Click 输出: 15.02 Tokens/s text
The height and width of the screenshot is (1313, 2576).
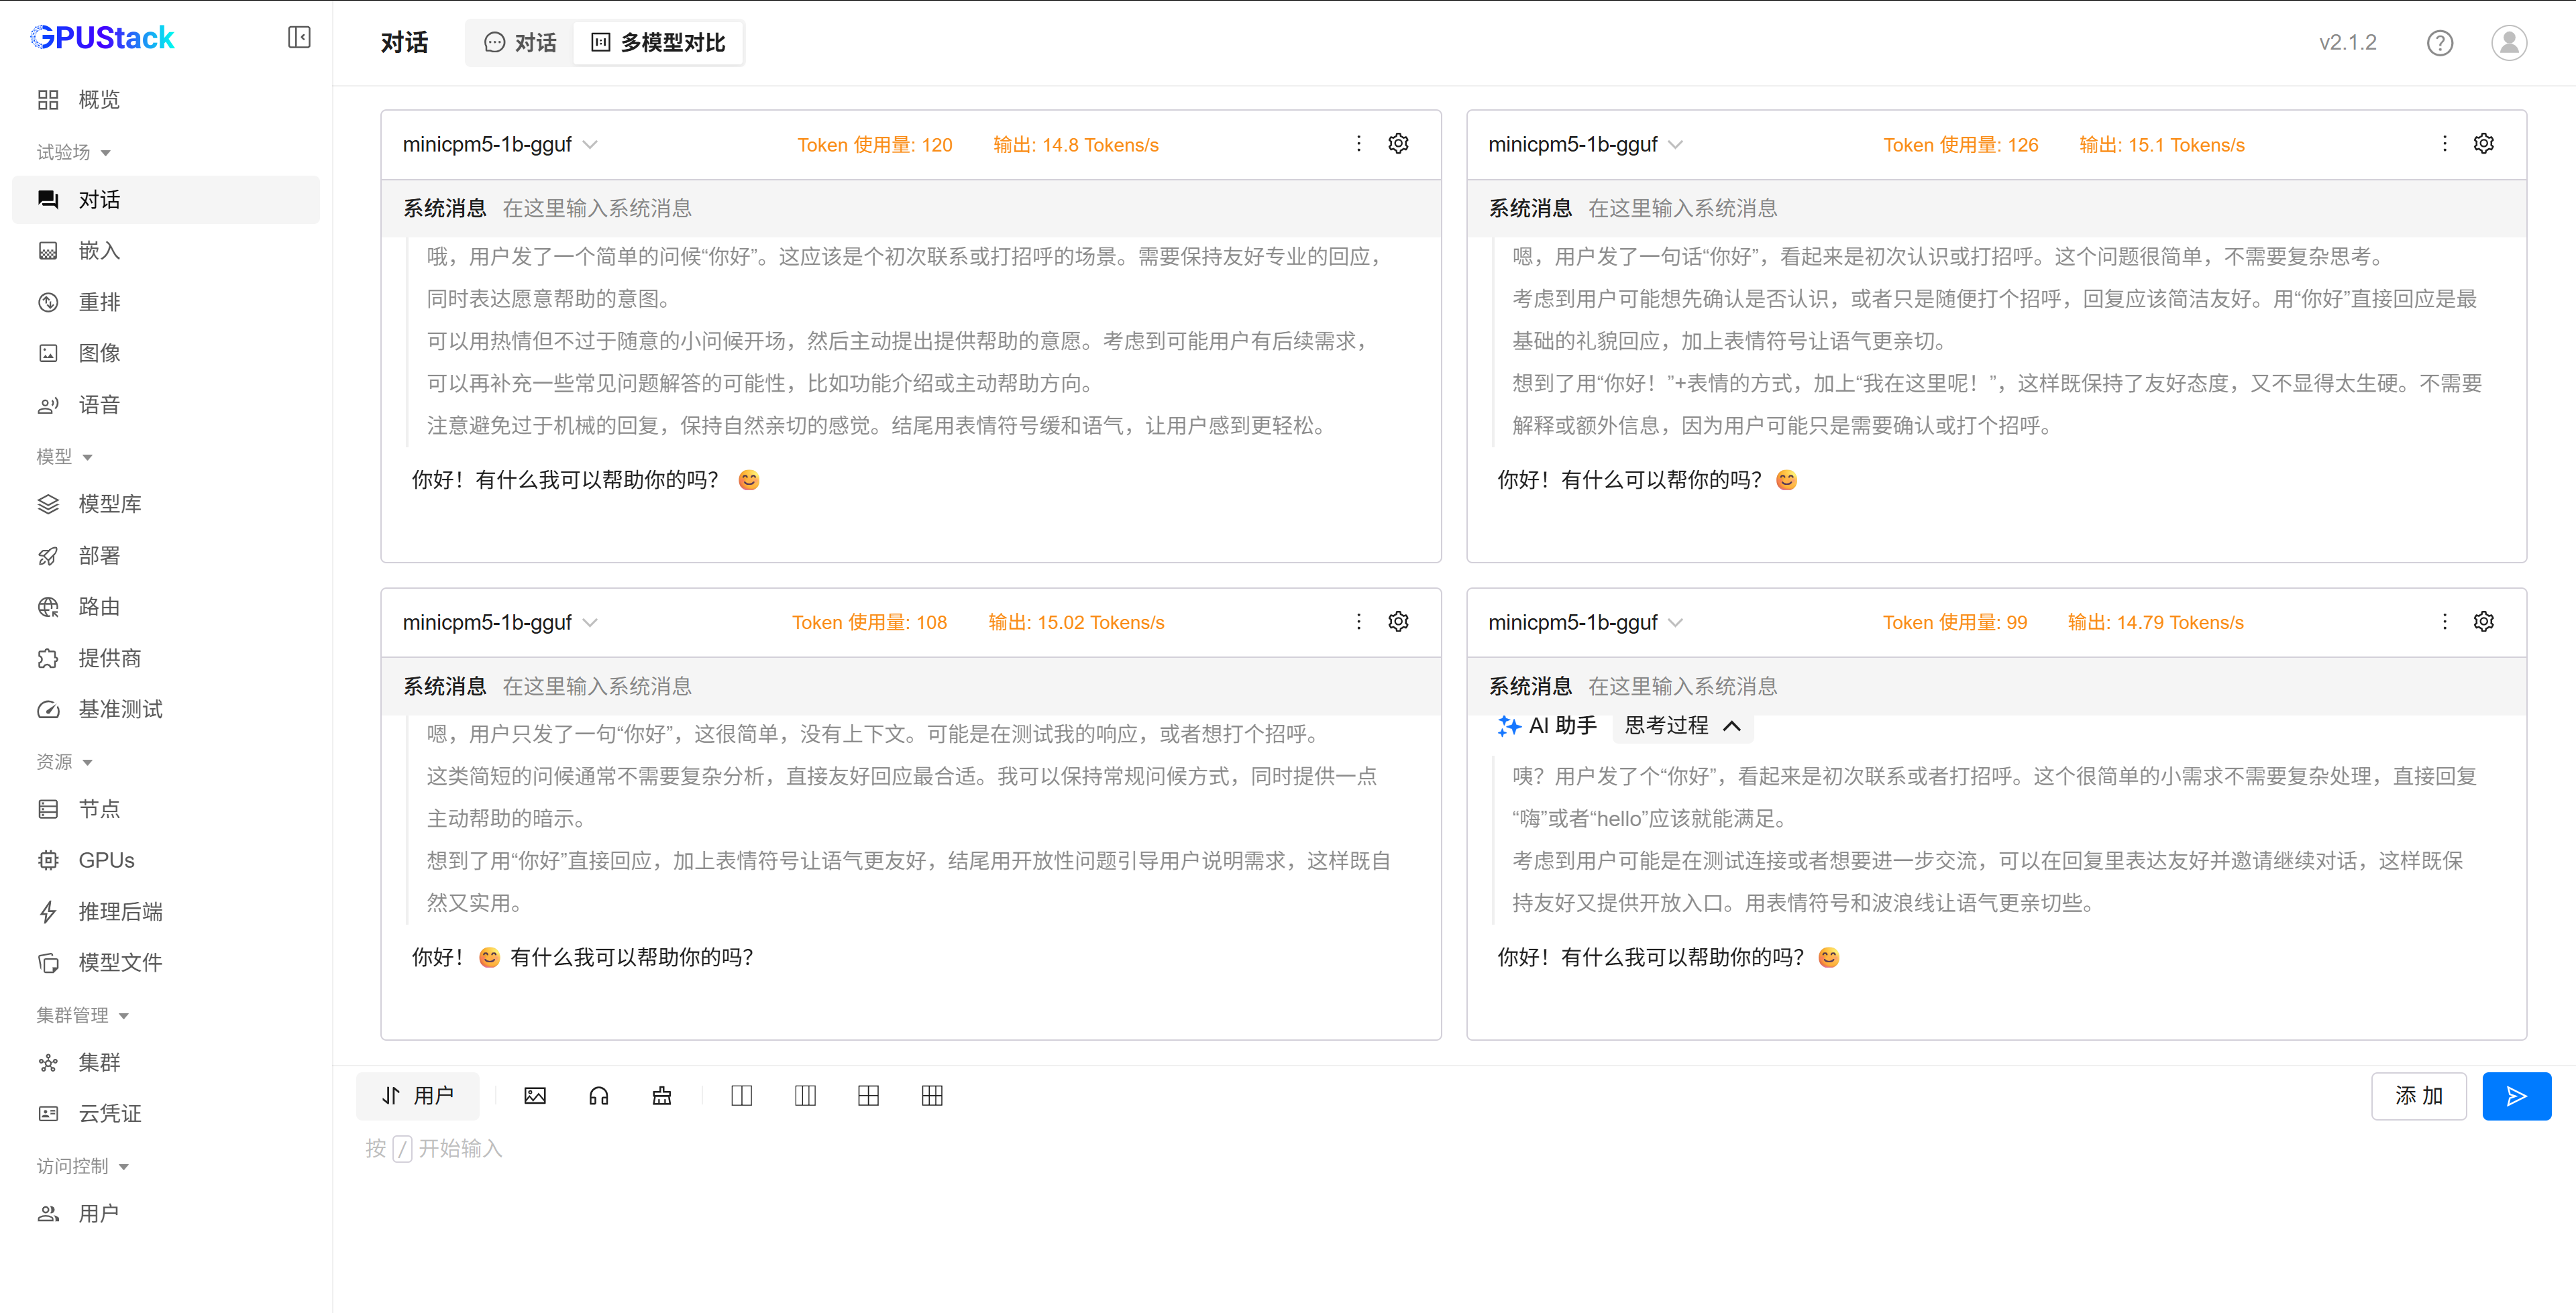[x=1076, y=623]
